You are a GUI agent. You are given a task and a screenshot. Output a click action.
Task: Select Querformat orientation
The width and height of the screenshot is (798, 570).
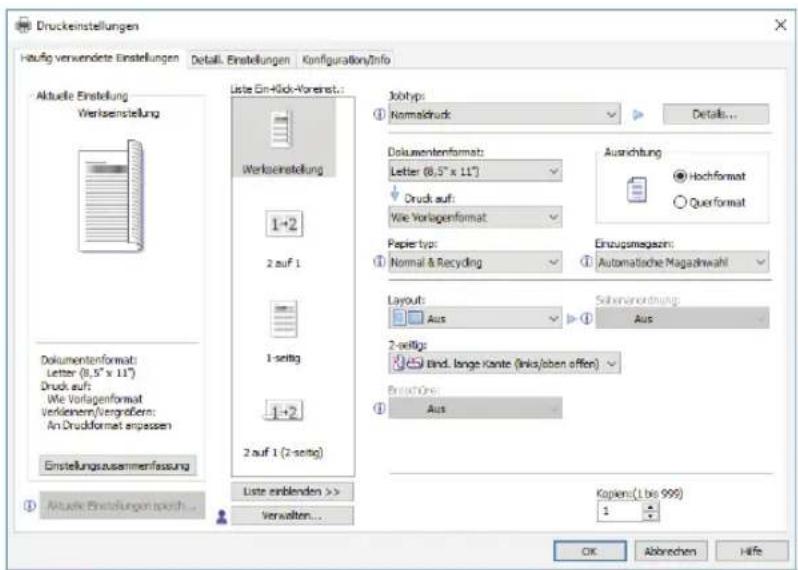pyautogui.click(x=709, y=202)
